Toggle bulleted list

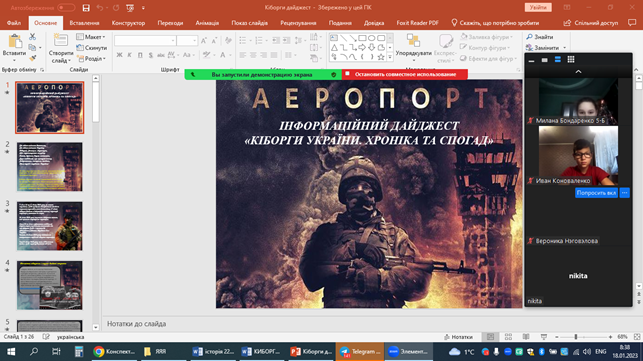244,41
